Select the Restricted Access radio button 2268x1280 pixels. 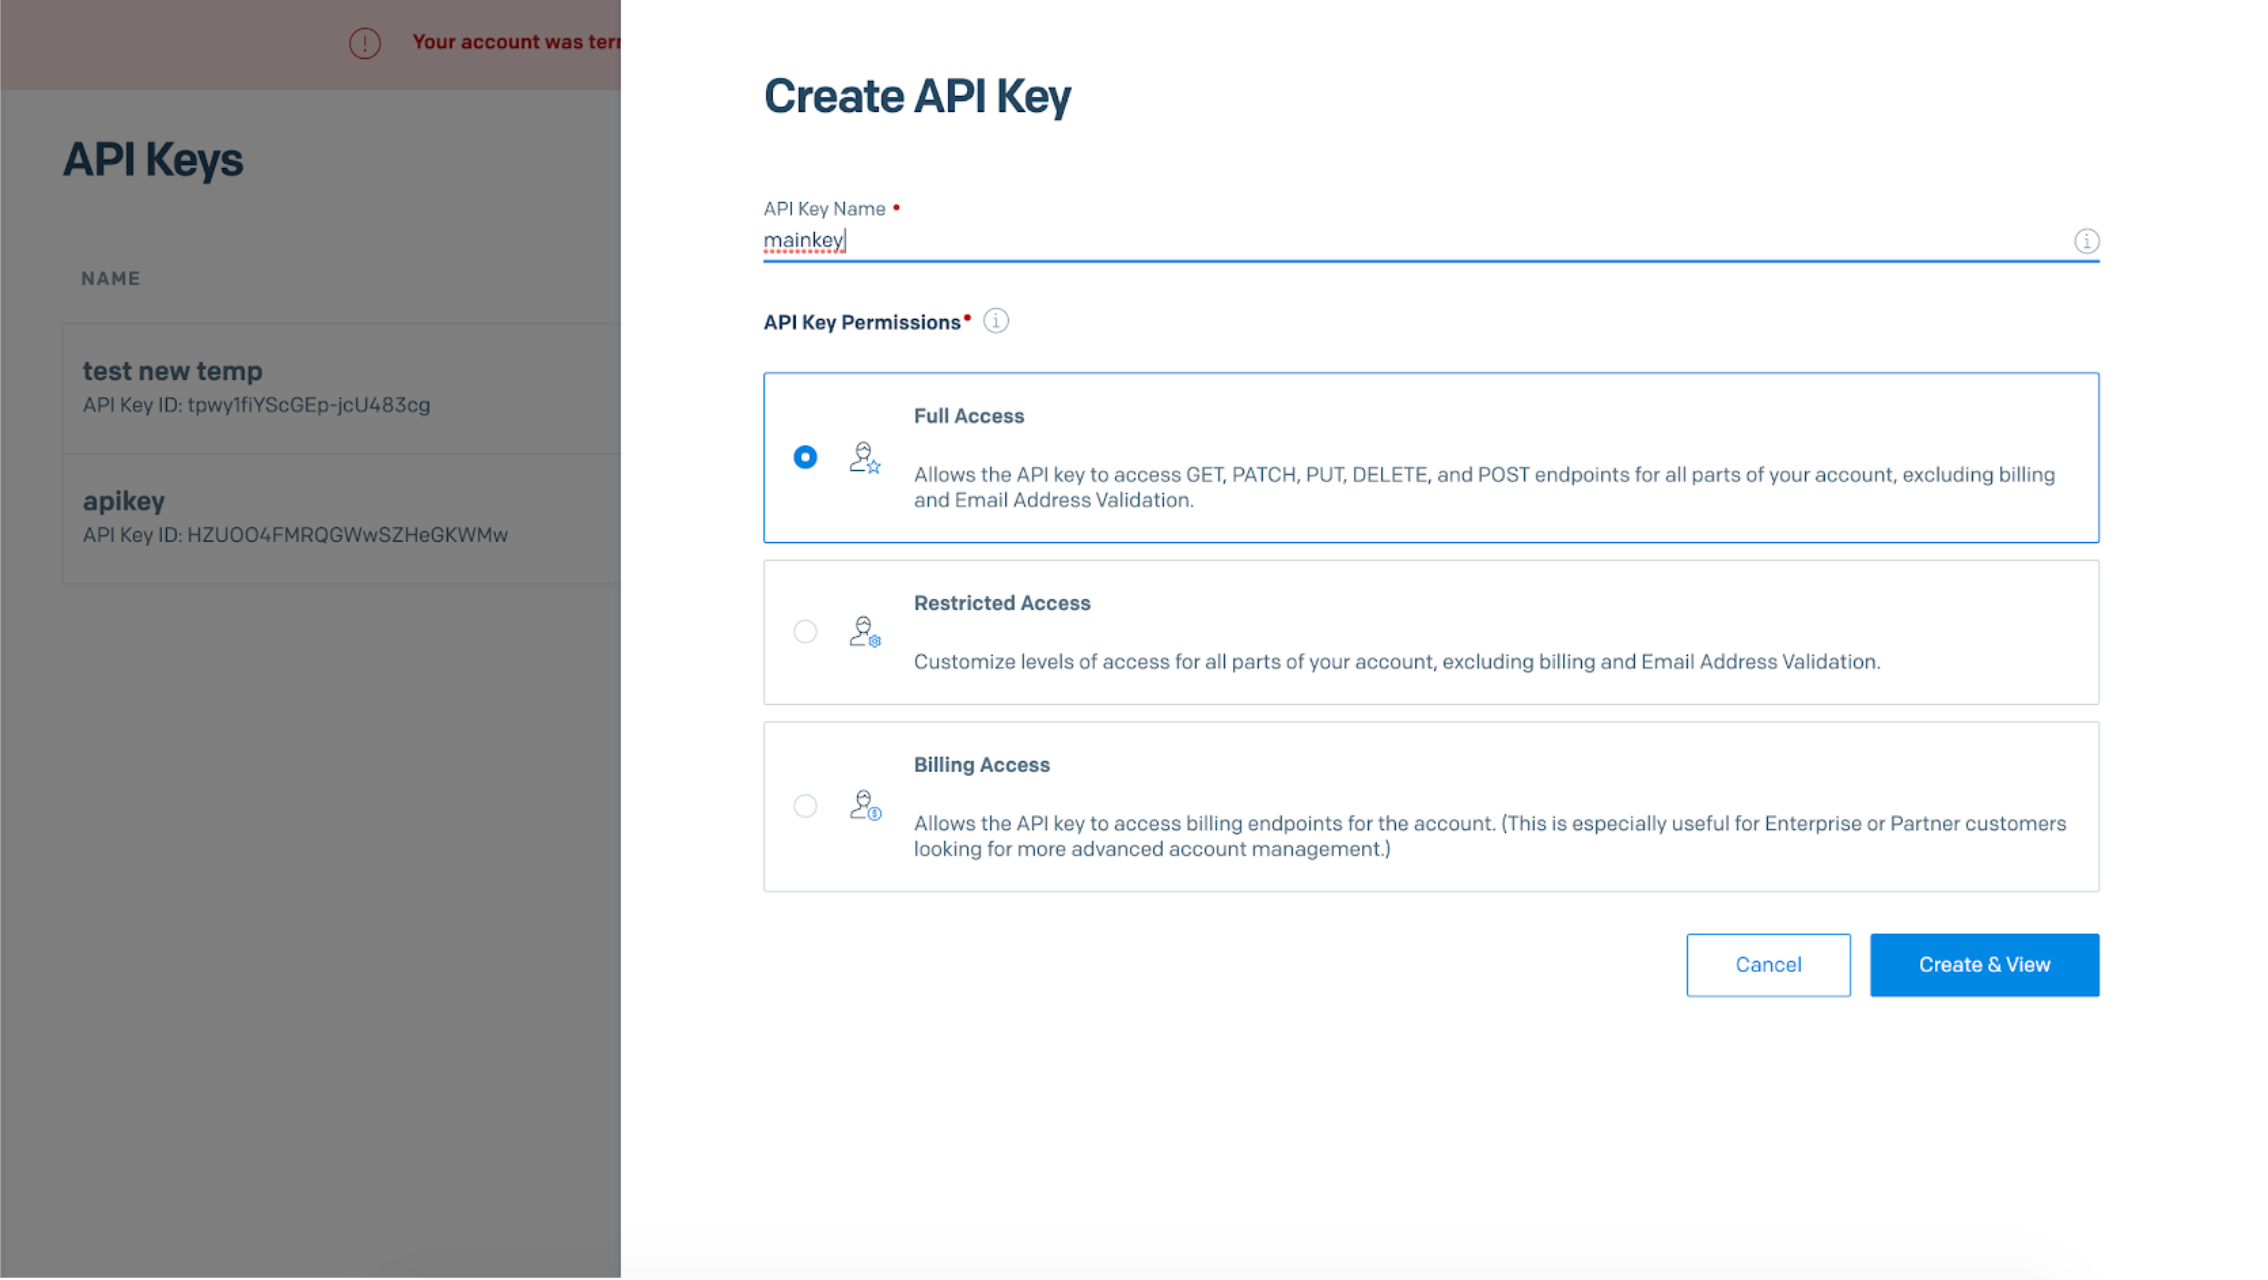point(805,632)
